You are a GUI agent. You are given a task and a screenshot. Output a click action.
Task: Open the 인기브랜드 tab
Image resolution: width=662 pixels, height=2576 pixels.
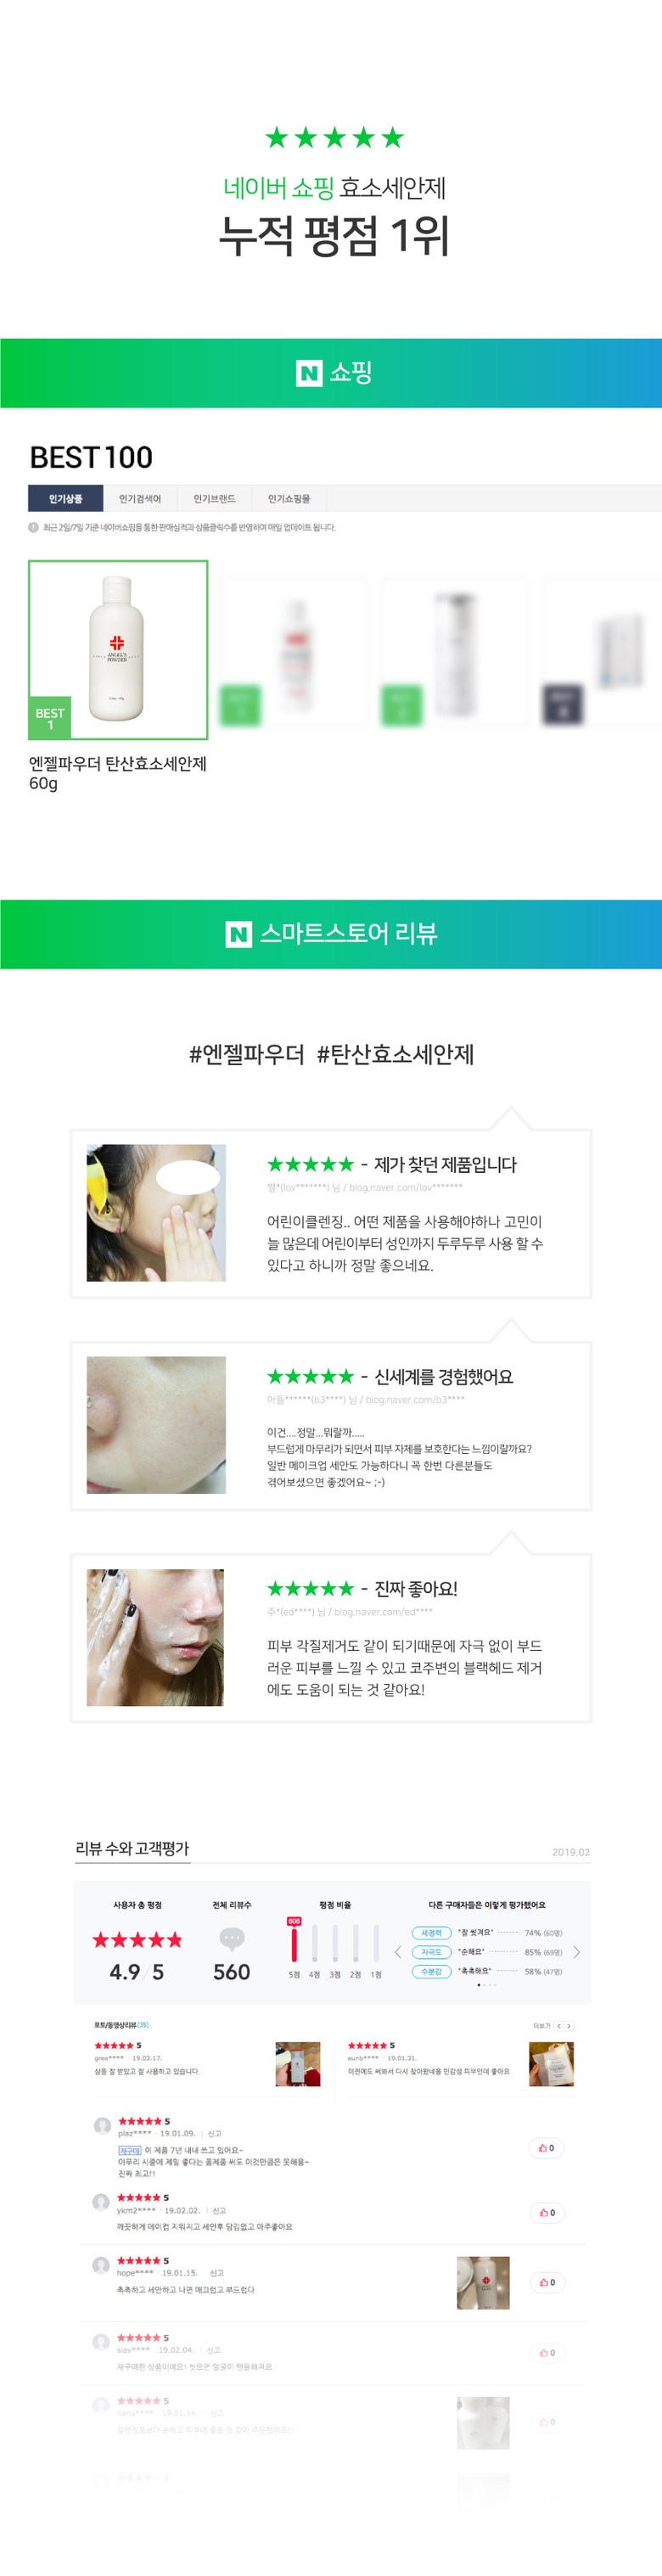pos(214,498)
